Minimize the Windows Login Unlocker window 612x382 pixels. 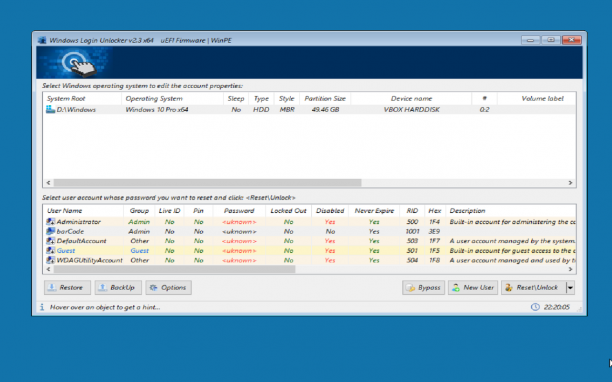[530, 40]
